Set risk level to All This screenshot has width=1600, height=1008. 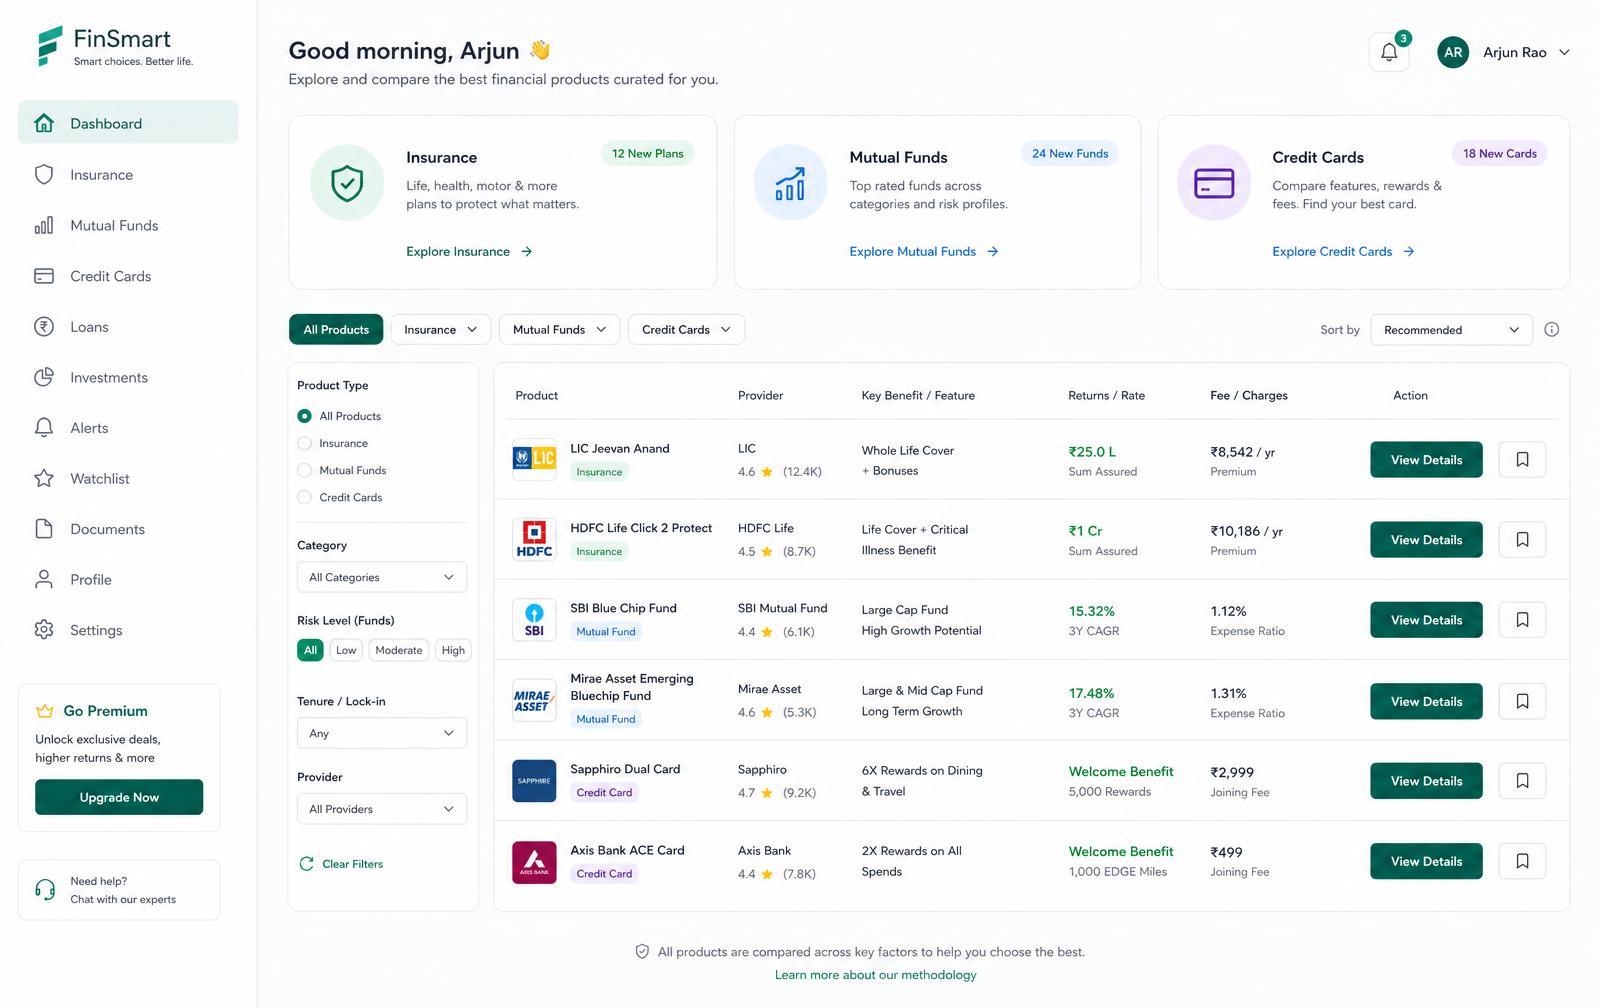tap(310, 650)
